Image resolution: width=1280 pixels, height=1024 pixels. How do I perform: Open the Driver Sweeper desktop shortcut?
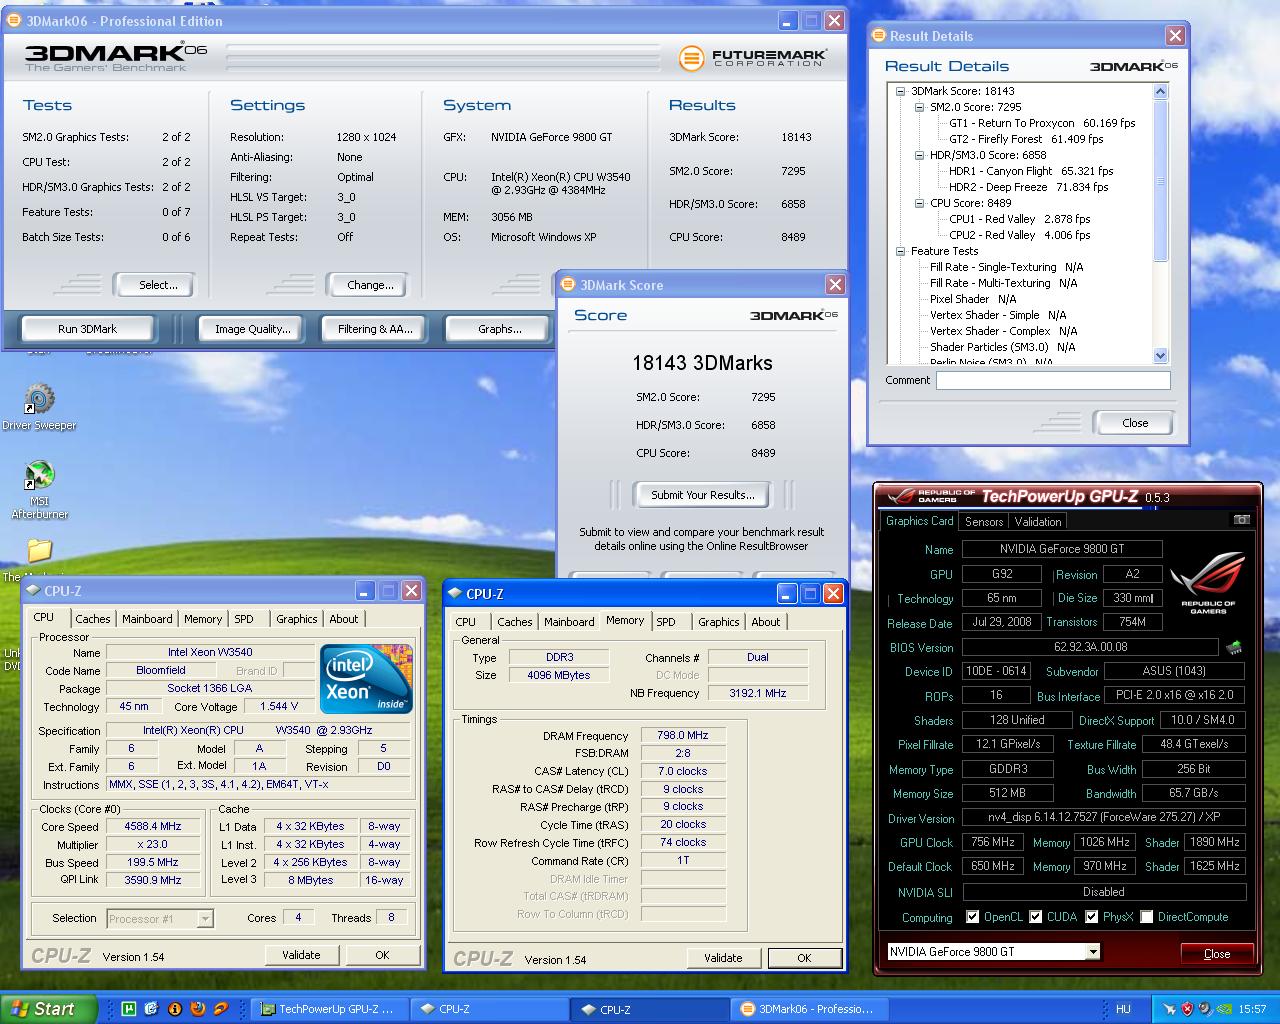coord(39,406)
